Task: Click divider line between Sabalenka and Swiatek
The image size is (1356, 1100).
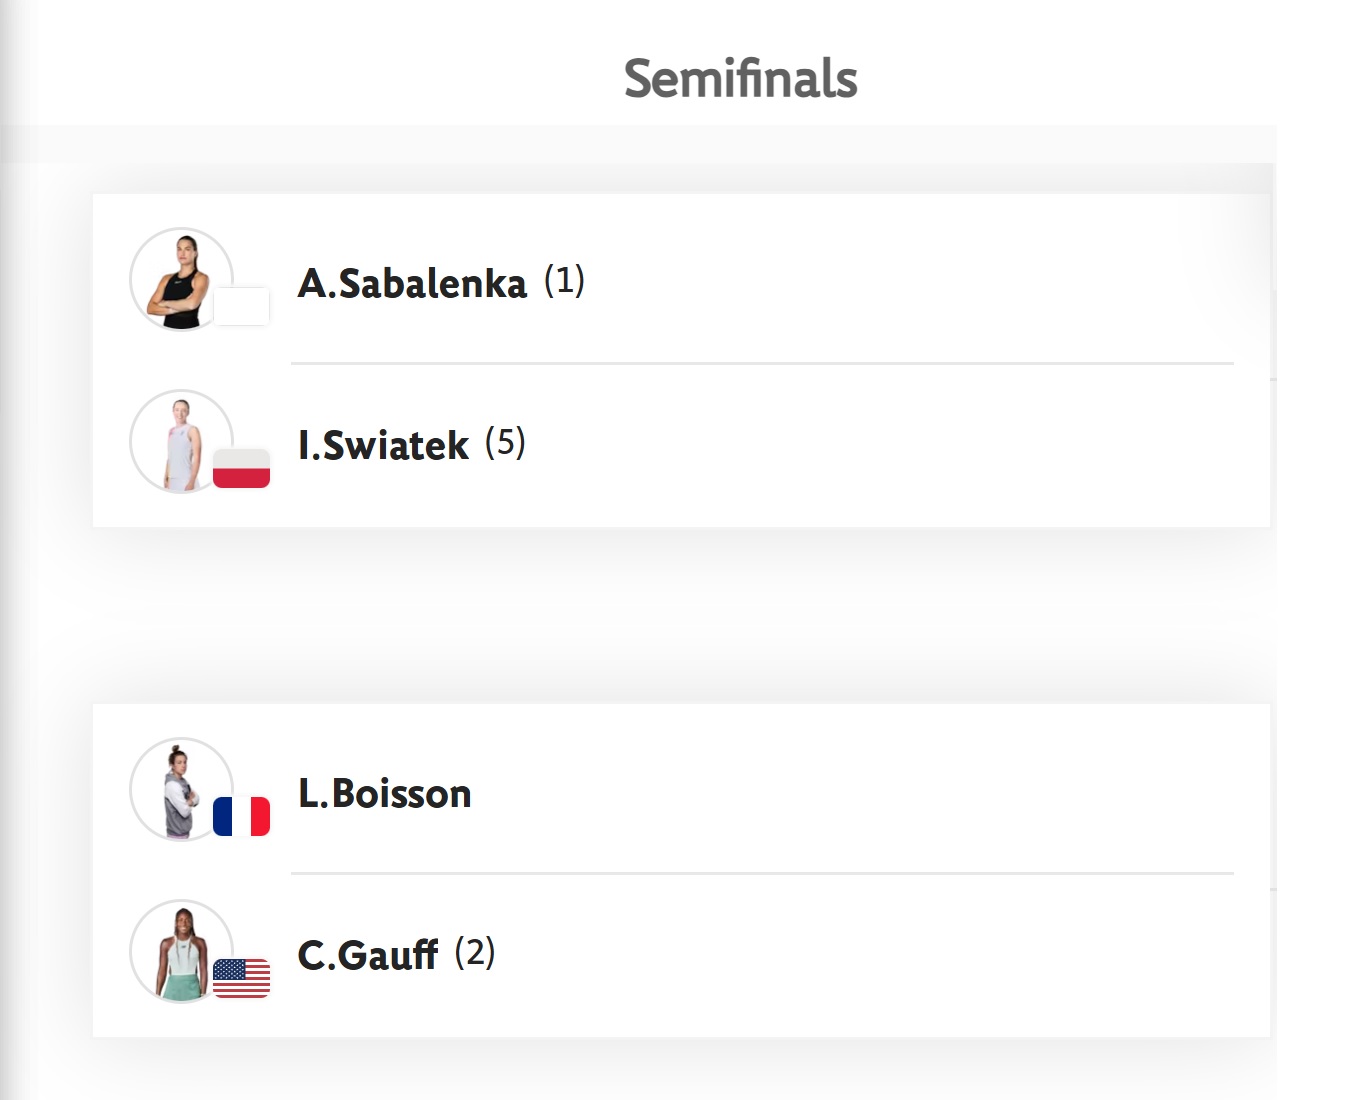Action: [x=762, y=363]
